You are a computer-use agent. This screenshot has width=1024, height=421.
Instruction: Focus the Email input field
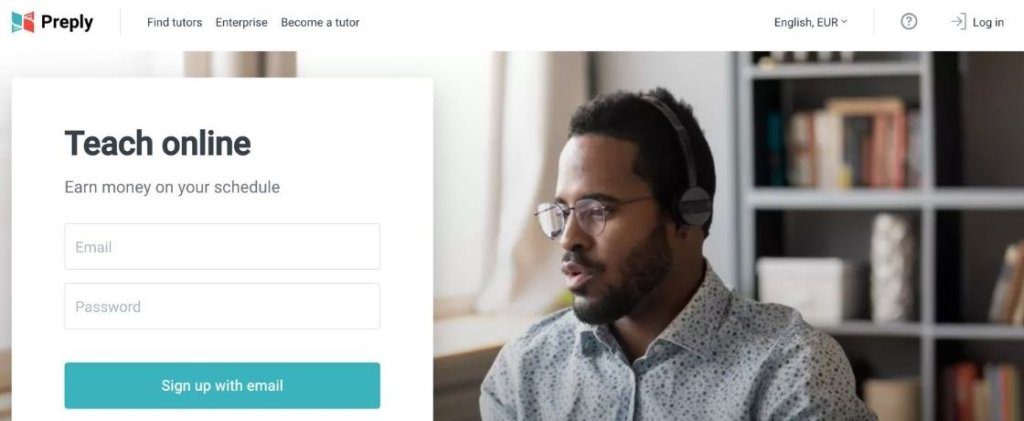tap(222, 247)
